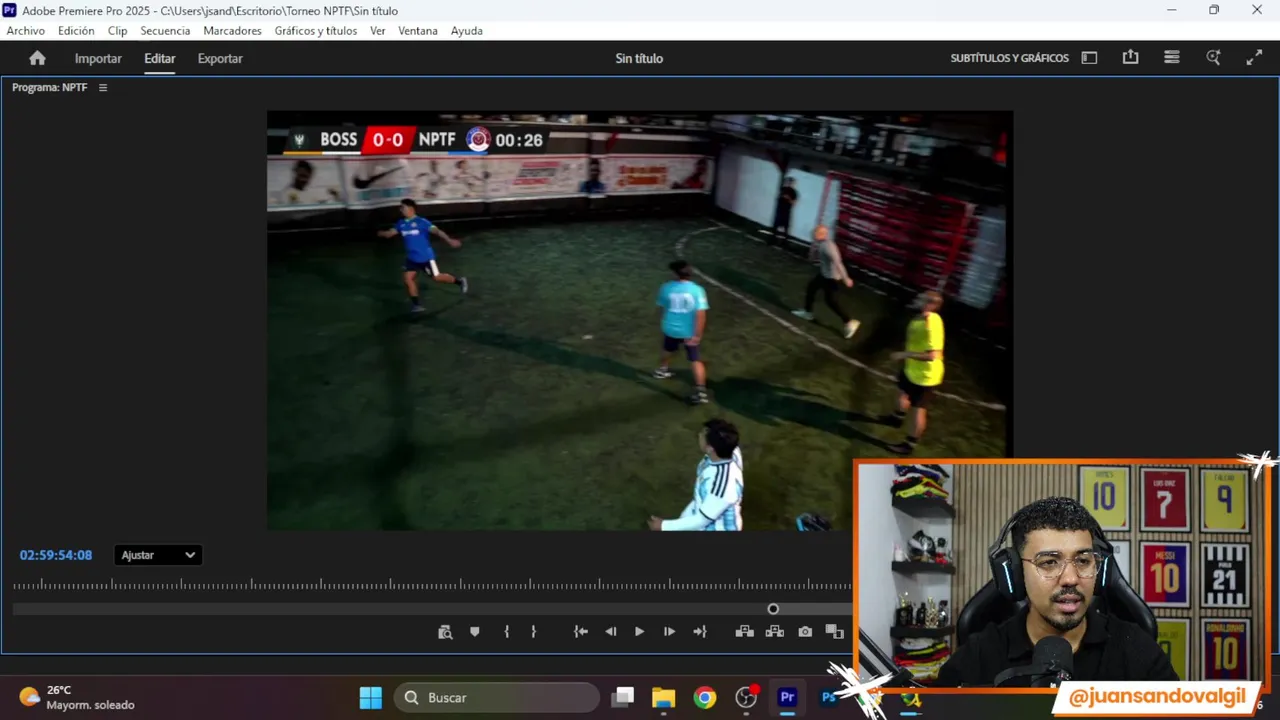Step forward one frame
Image resolution: width=1280 pixels, height=720 pixels.
click(x=669, y=632)
